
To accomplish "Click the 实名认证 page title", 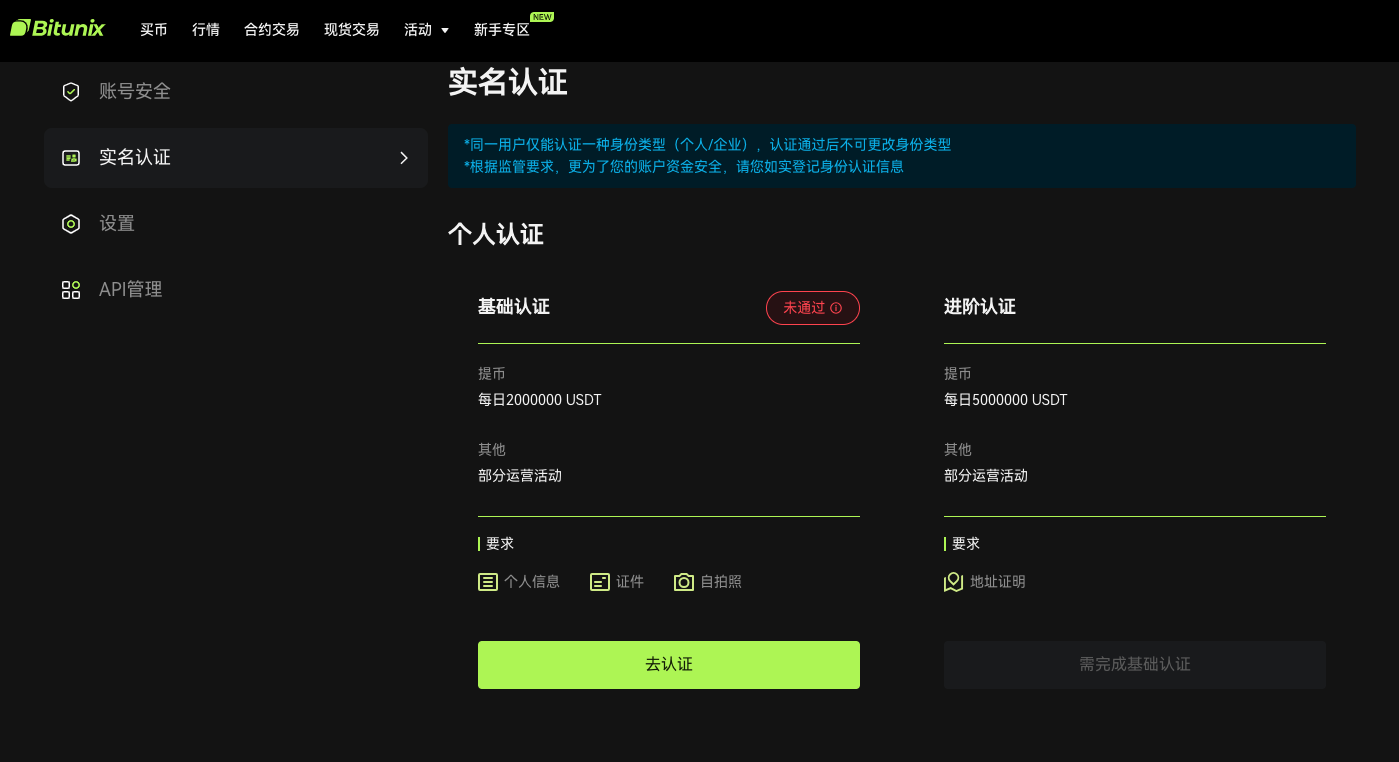I will coord(508,82).
